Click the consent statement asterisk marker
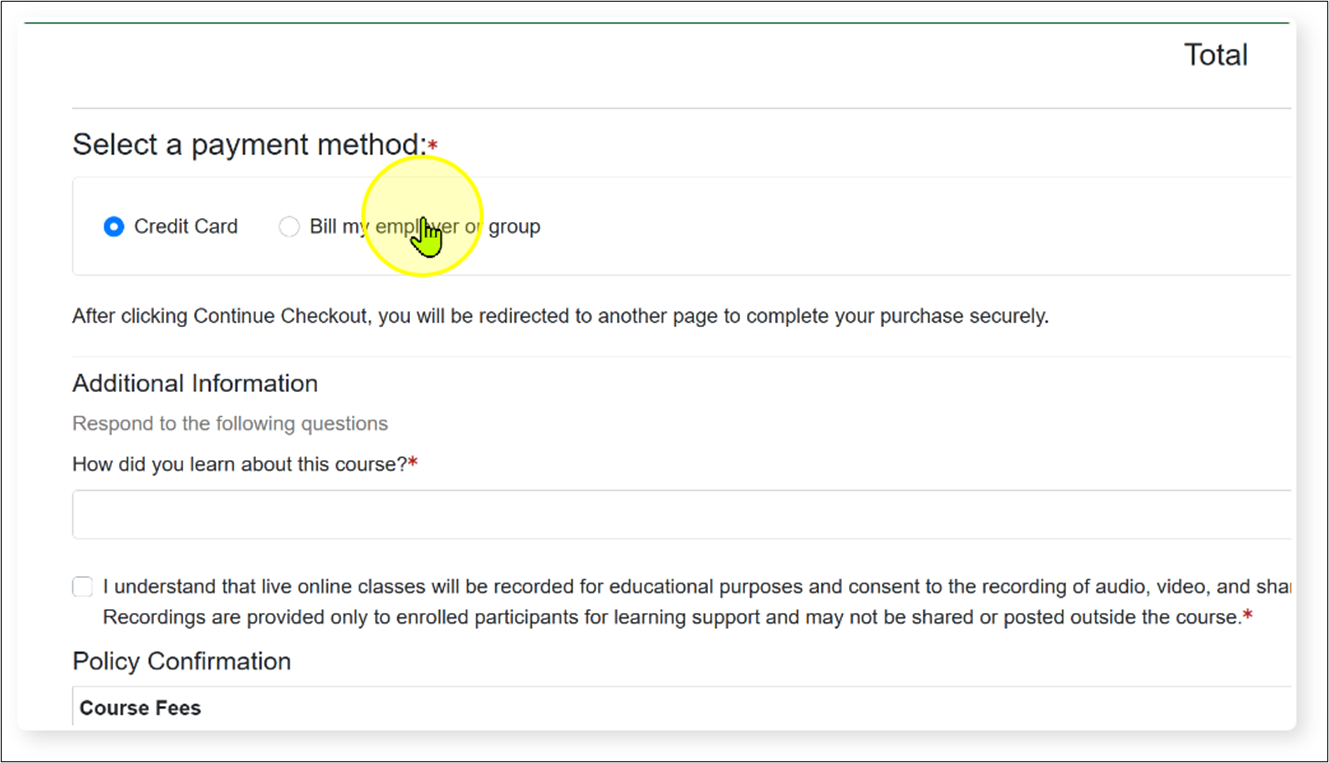1329x763 pixels. click(x=1249, y=617)
